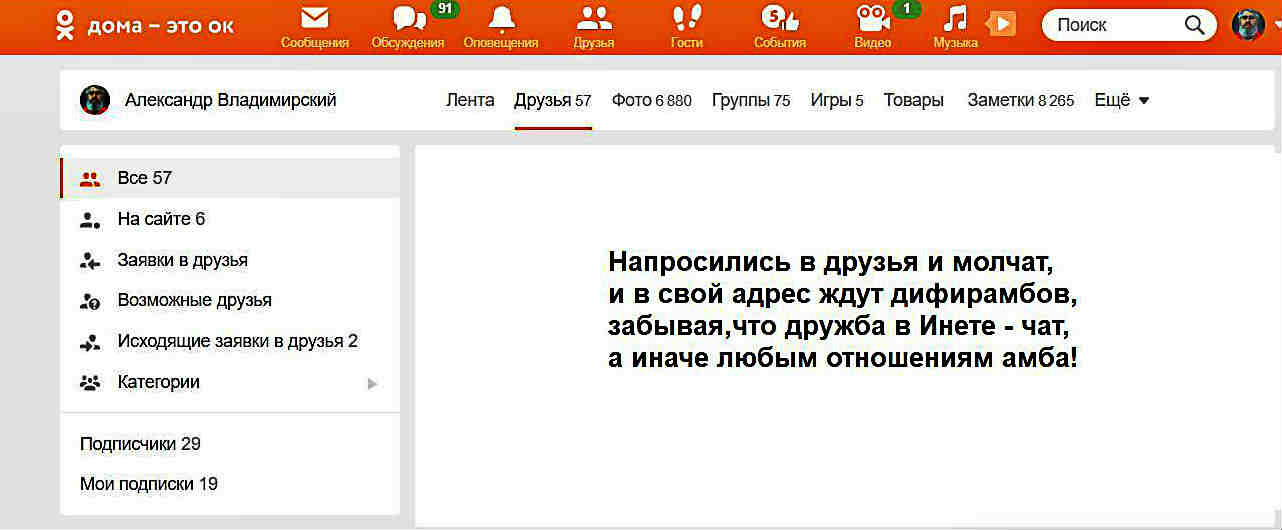Click the poem line "Напросились в друзья и молчат,"
Screen dimensions: 1282x530
[832, 264]
